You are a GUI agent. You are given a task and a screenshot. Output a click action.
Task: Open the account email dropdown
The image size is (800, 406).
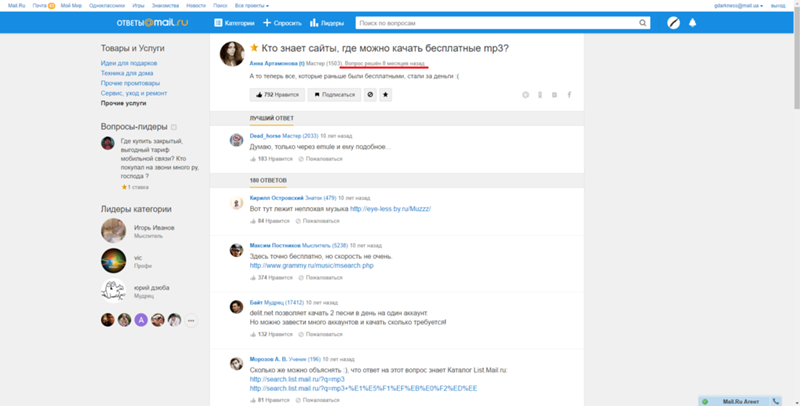pos(738,5)
